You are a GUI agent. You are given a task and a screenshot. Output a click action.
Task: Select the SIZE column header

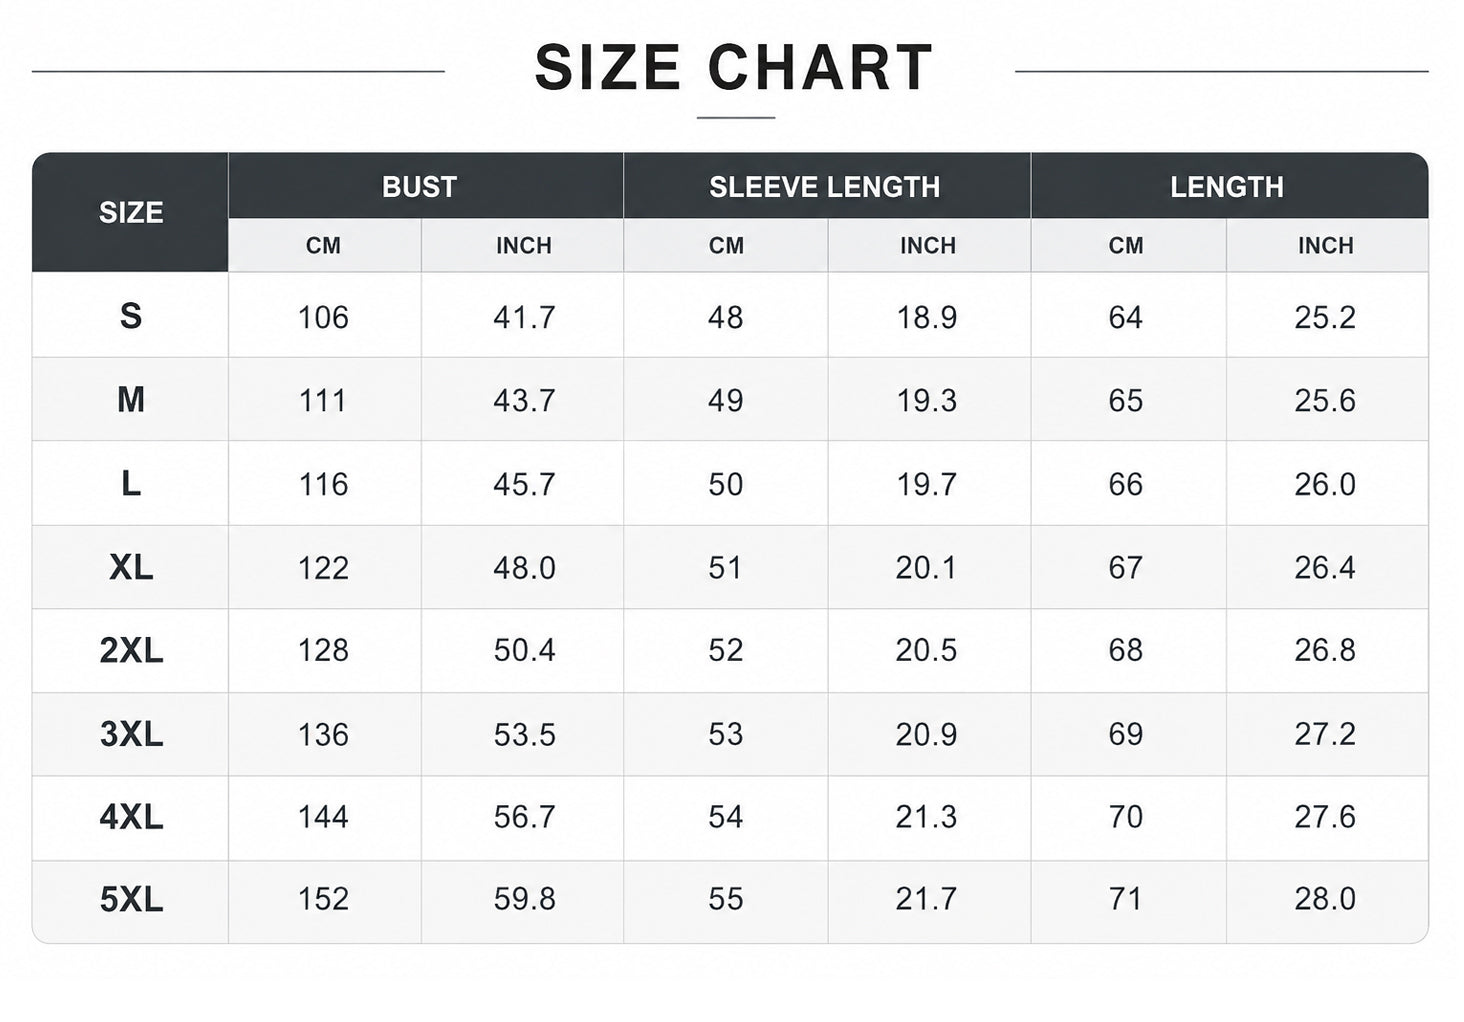coord(131,212)
